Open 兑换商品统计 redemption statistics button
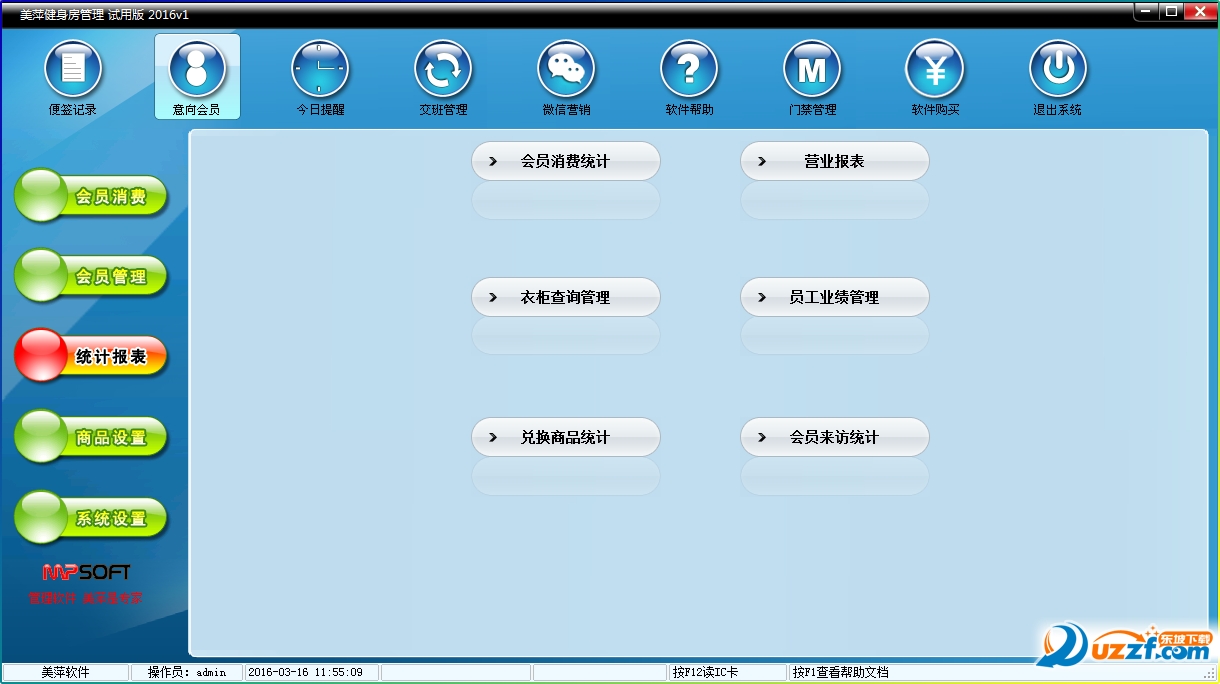1220x684 pixels. click(566, 437)
